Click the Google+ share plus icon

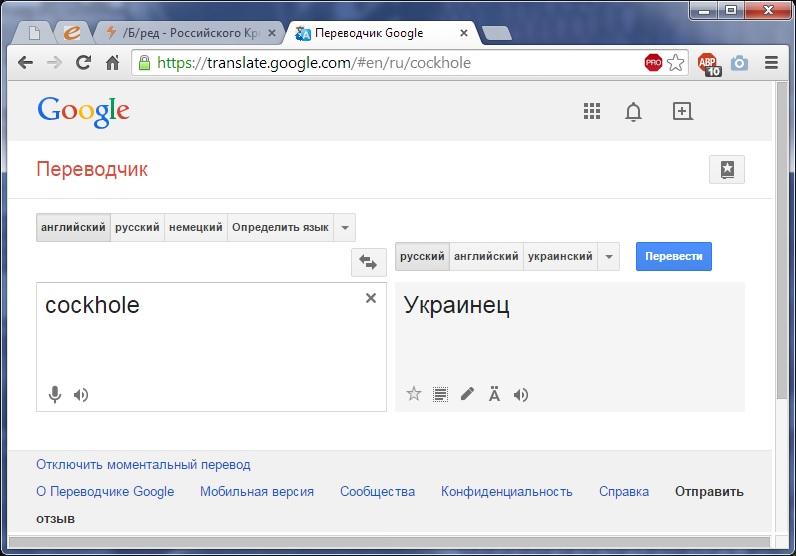(682, 111)
